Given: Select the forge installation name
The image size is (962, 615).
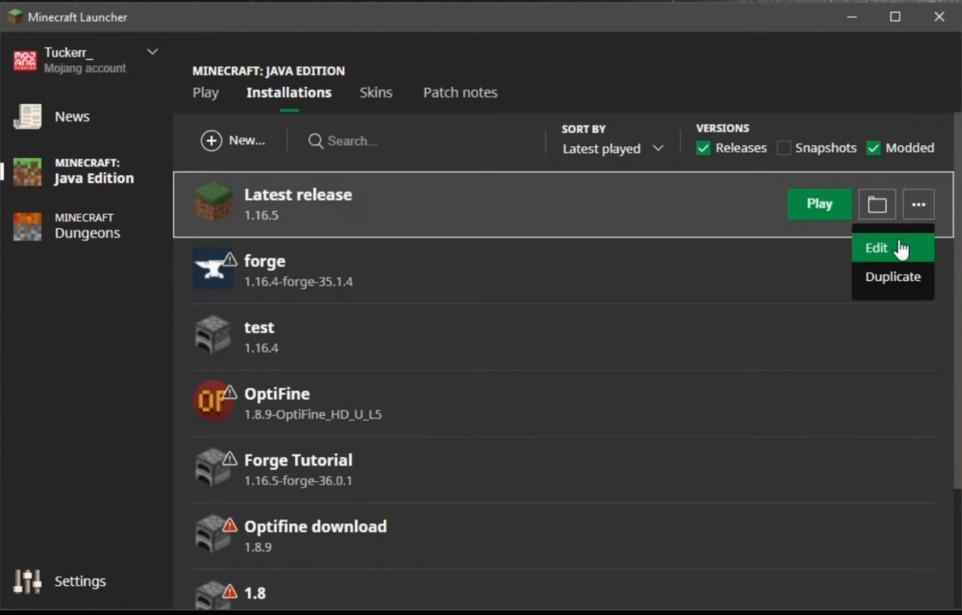Looking at the screenshot, I should [264, 261].
